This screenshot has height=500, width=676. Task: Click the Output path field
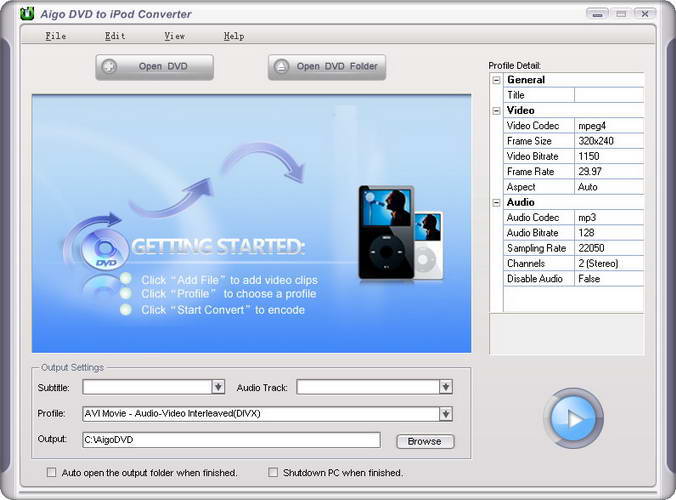232,440
